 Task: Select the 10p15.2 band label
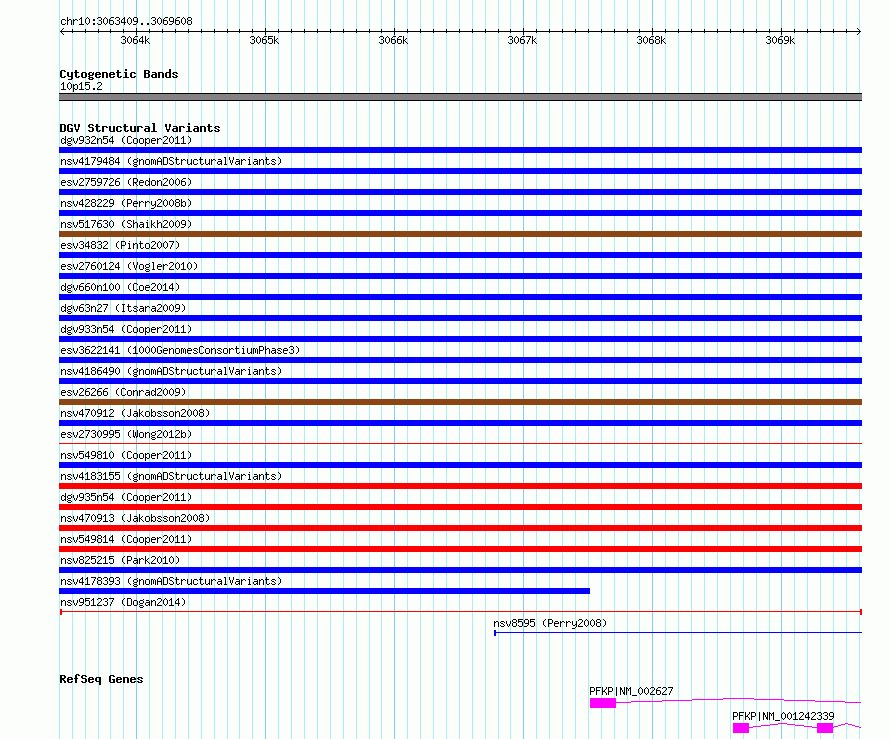coord(81,86)
